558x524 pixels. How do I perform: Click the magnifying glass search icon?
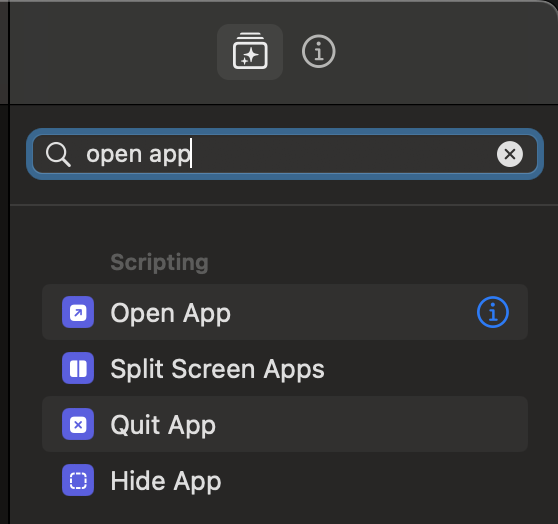[58, 154]
